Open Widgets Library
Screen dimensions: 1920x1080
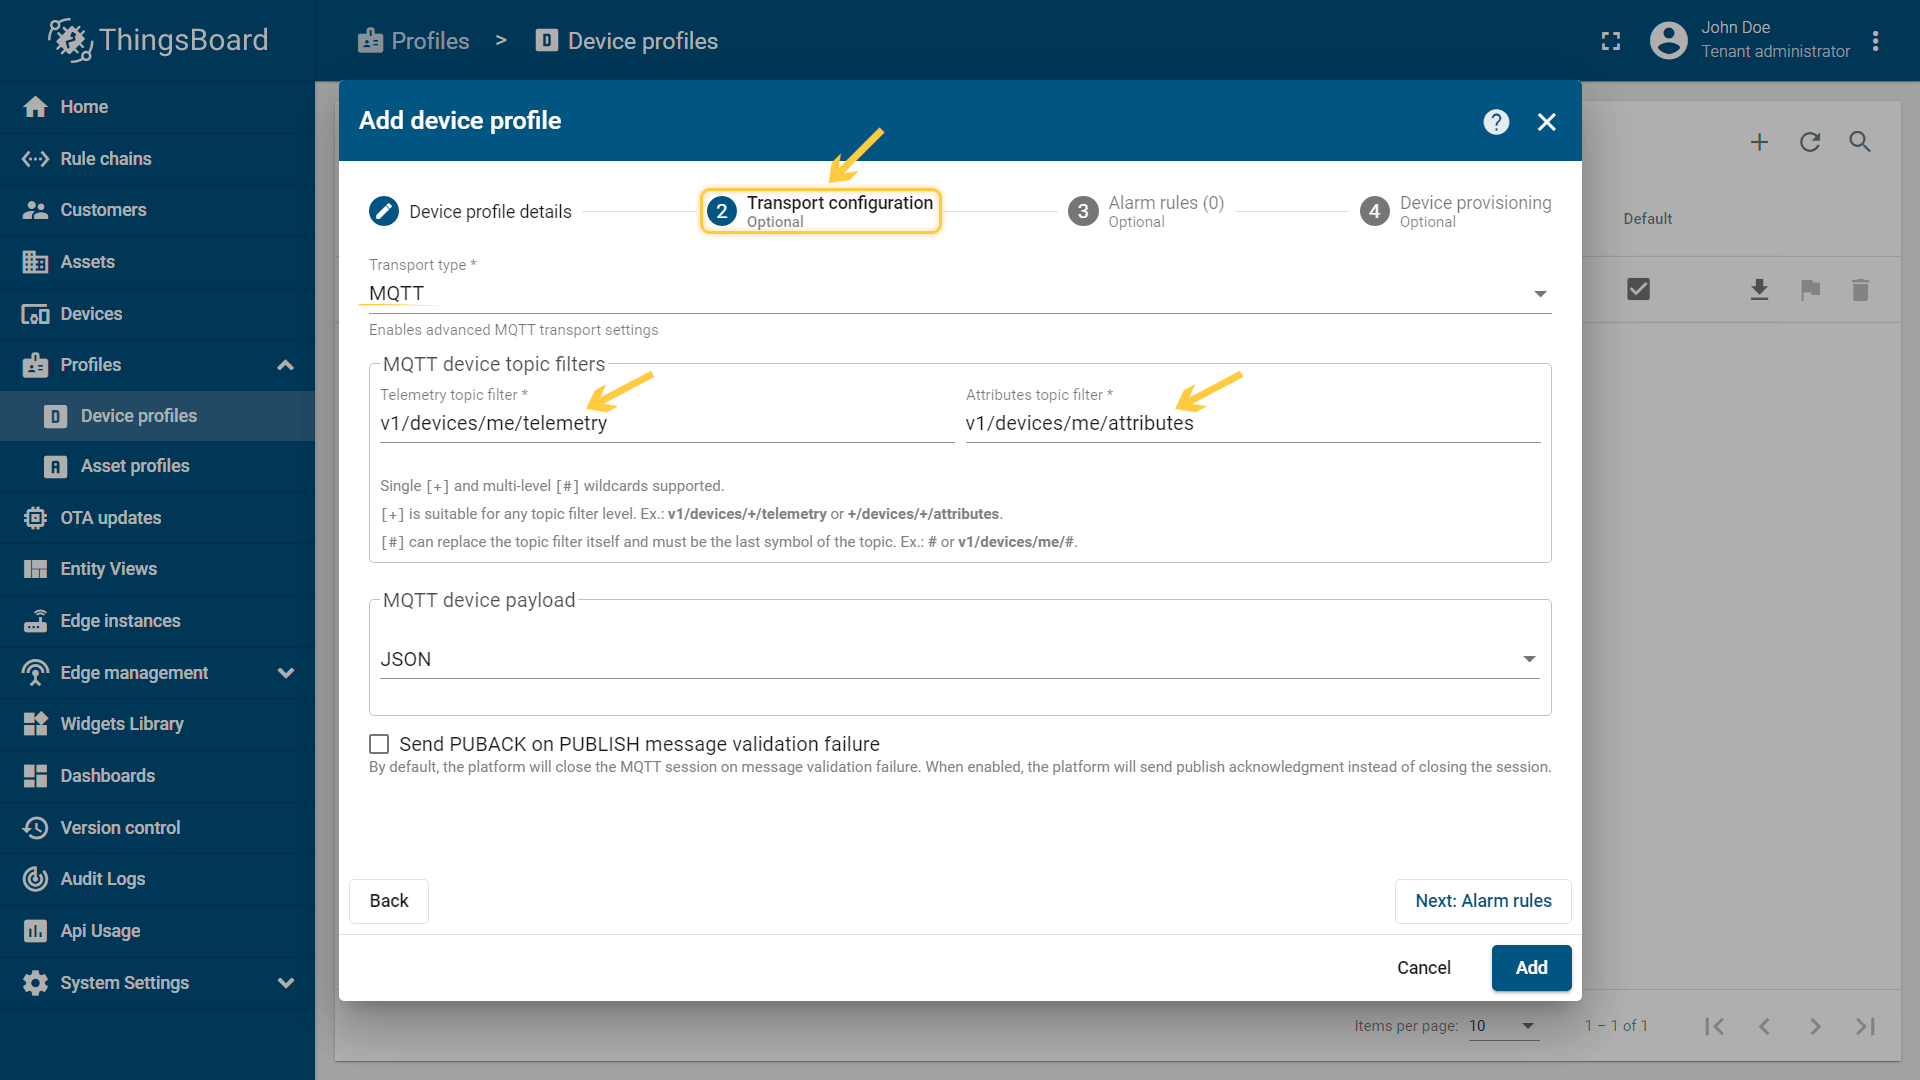coord(157,724)
